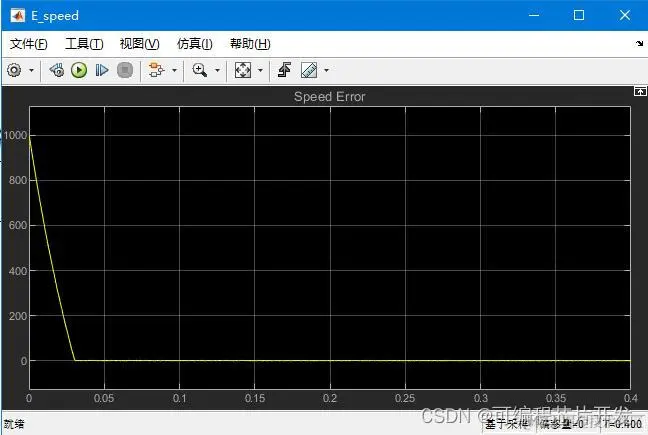648x435 pixels.
Task: Expand the zoom tool dropdown arrow
Action: tap(217, 70)
